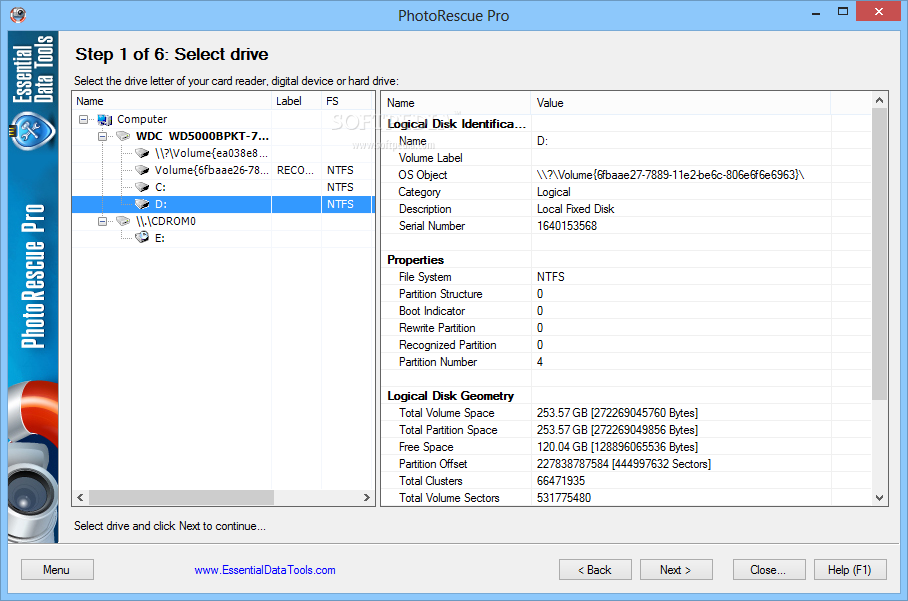908x601 pixels.
Task: Click up arrow of properties scrollbar
Action: click(879, 100)
